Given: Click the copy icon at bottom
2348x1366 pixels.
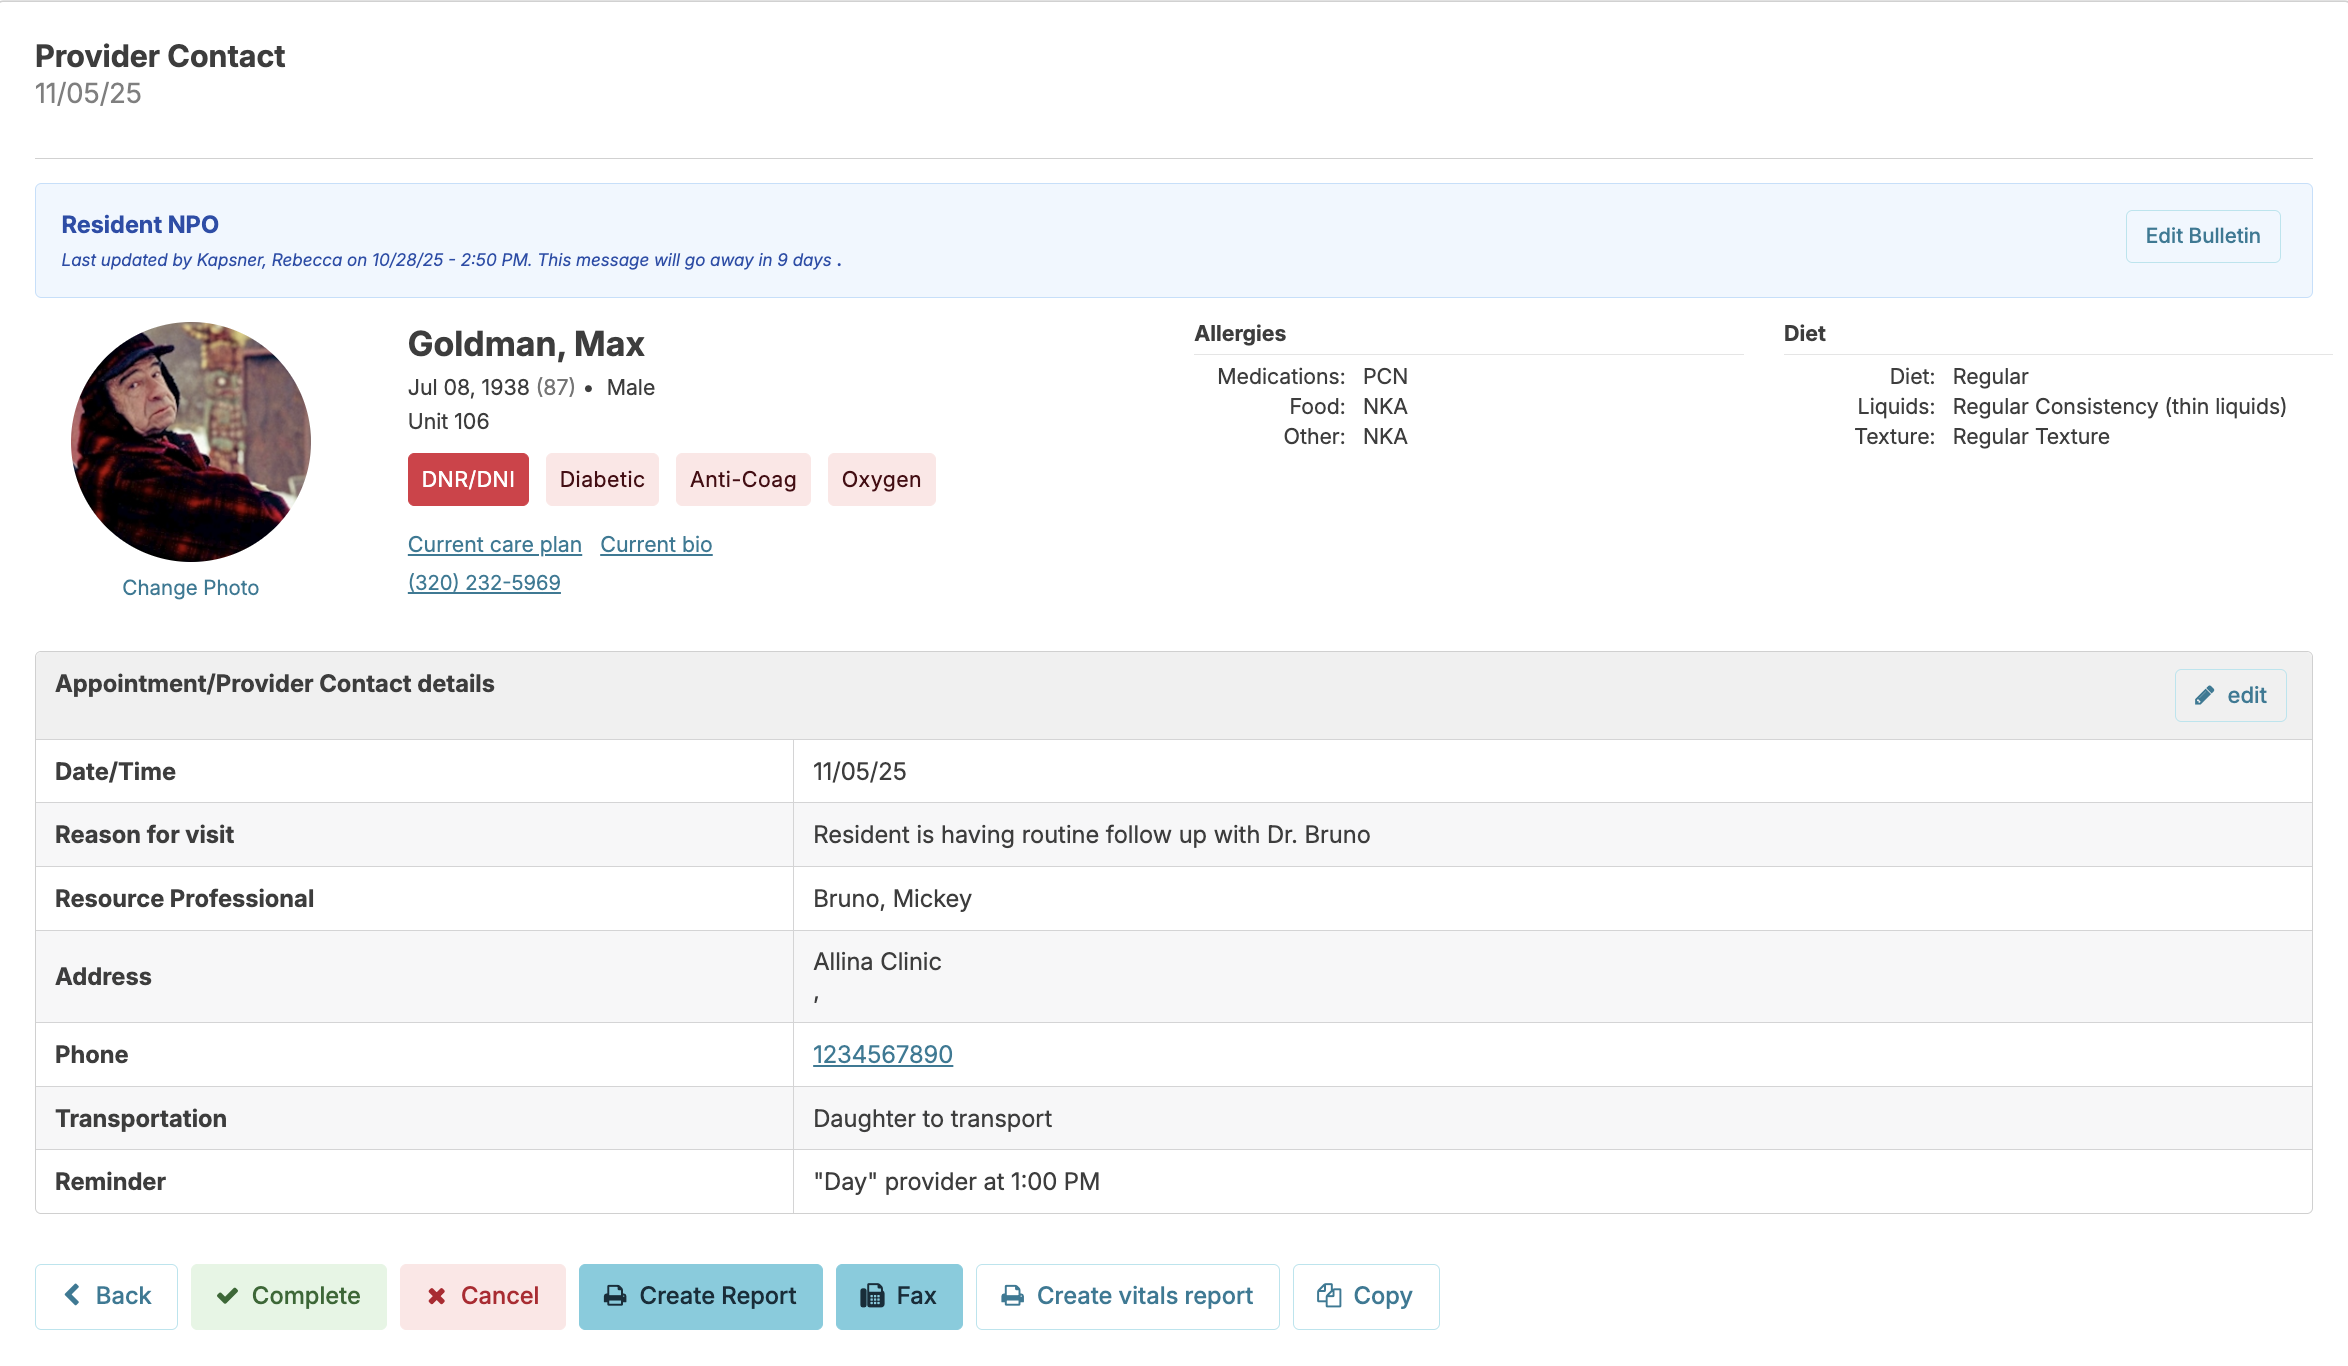Looking at the screenshot, I should tap(1328, 1295).
